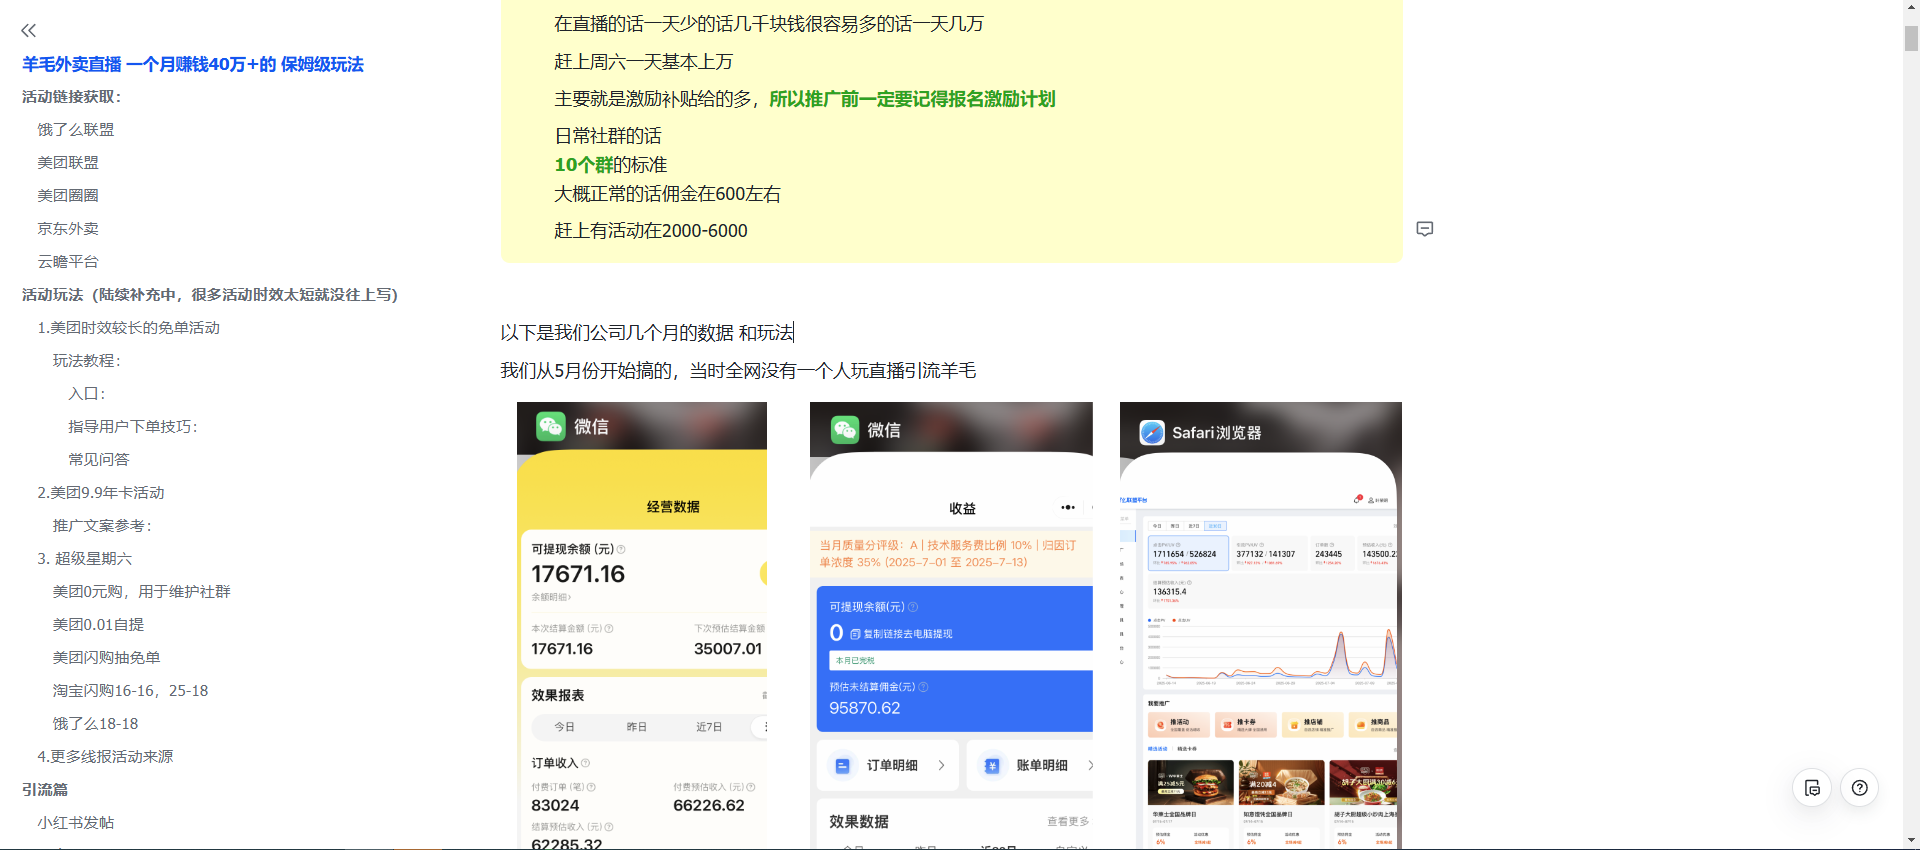Image resolution: width=1920 pixels, height=850 pixels.
Task: Click the Safari browser icon in third screenshot
Action: click(1152, 432)
